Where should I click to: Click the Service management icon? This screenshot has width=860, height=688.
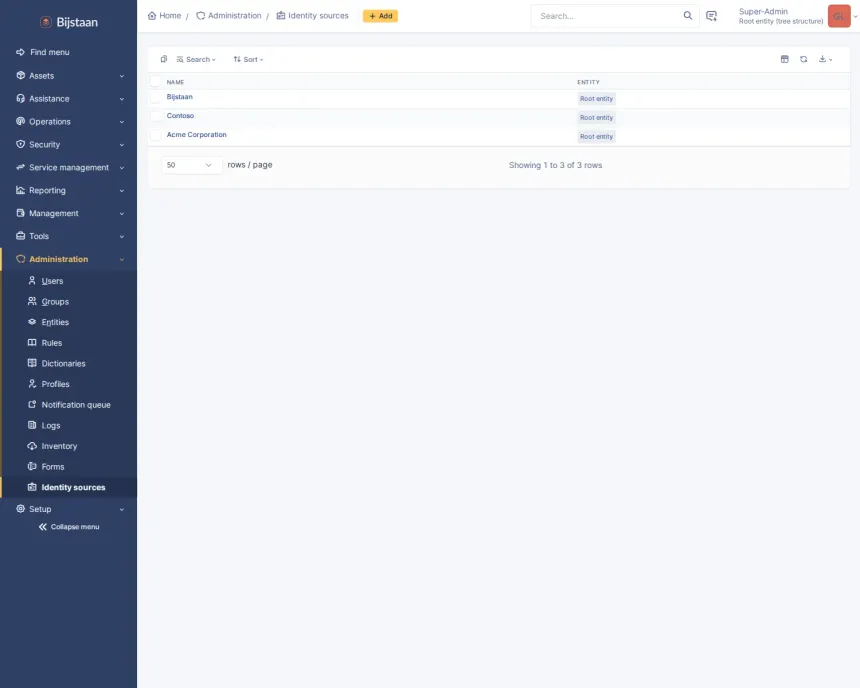(x=20, y=167)
